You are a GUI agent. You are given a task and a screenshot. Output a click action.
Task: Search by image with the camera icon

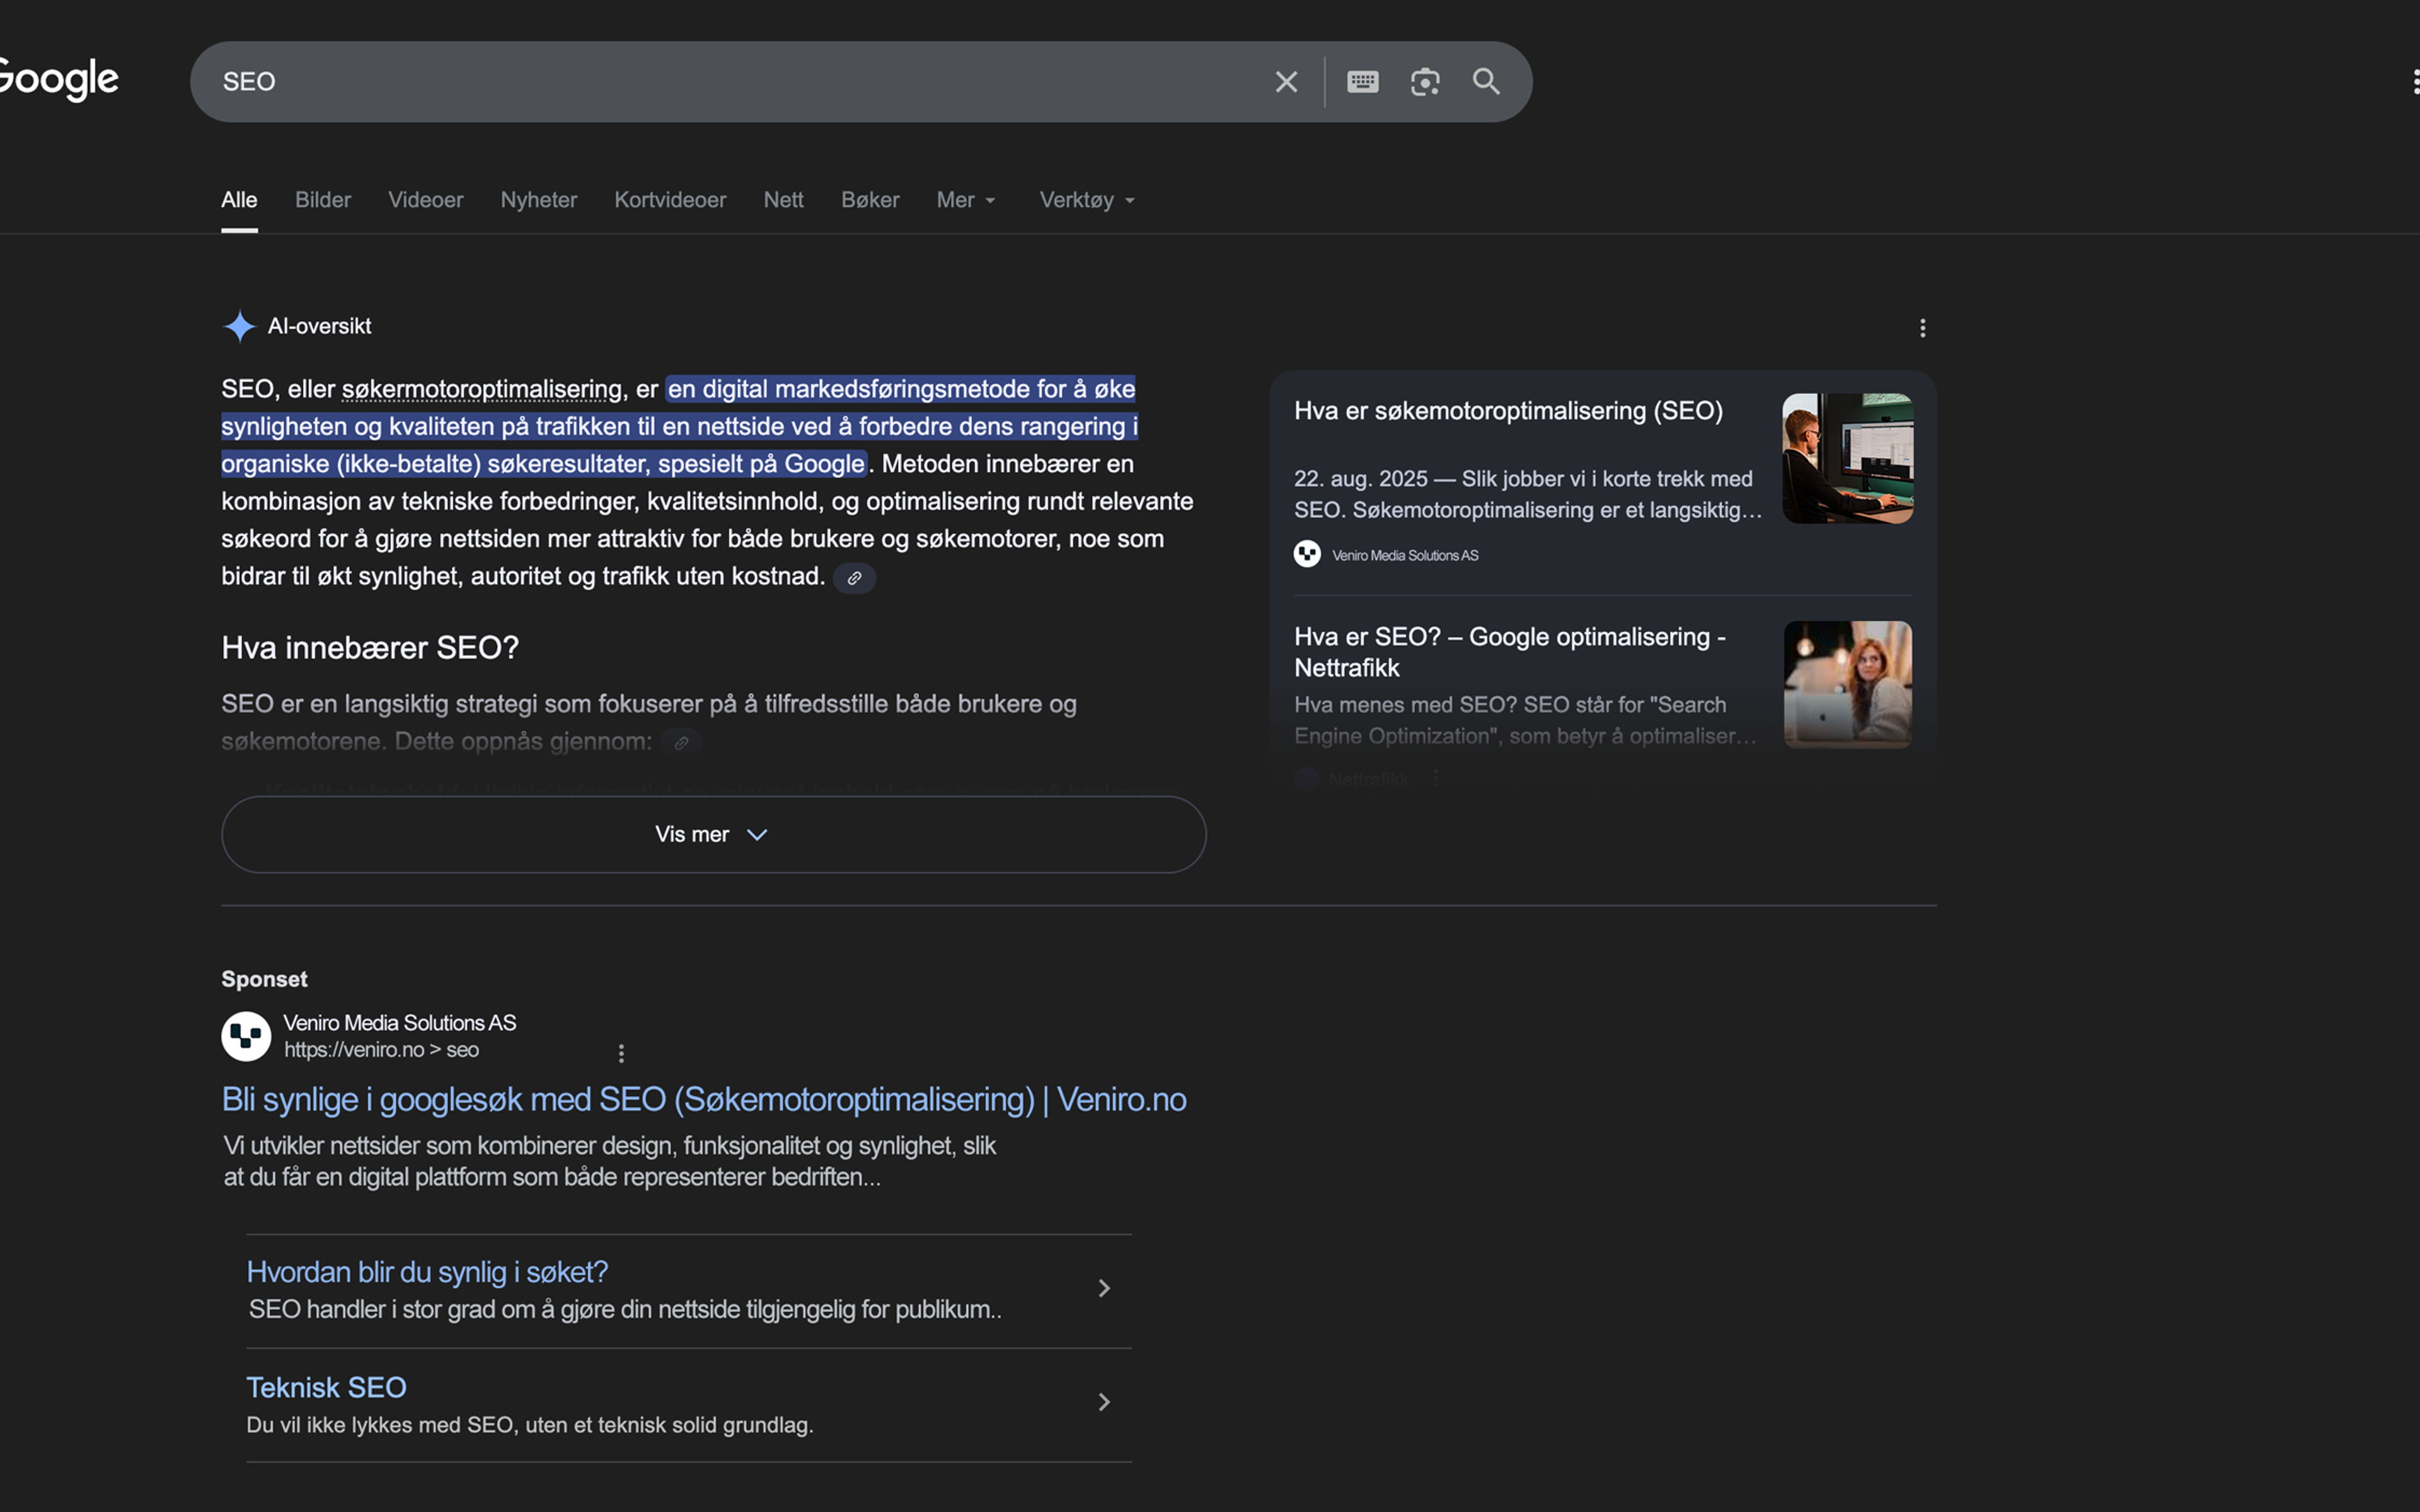[1425, 82]
